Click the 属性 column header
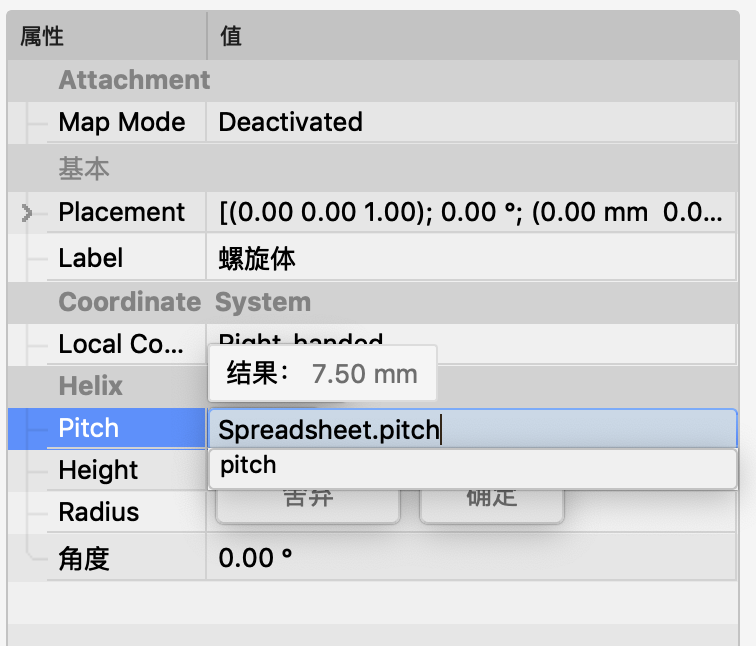 42,37
